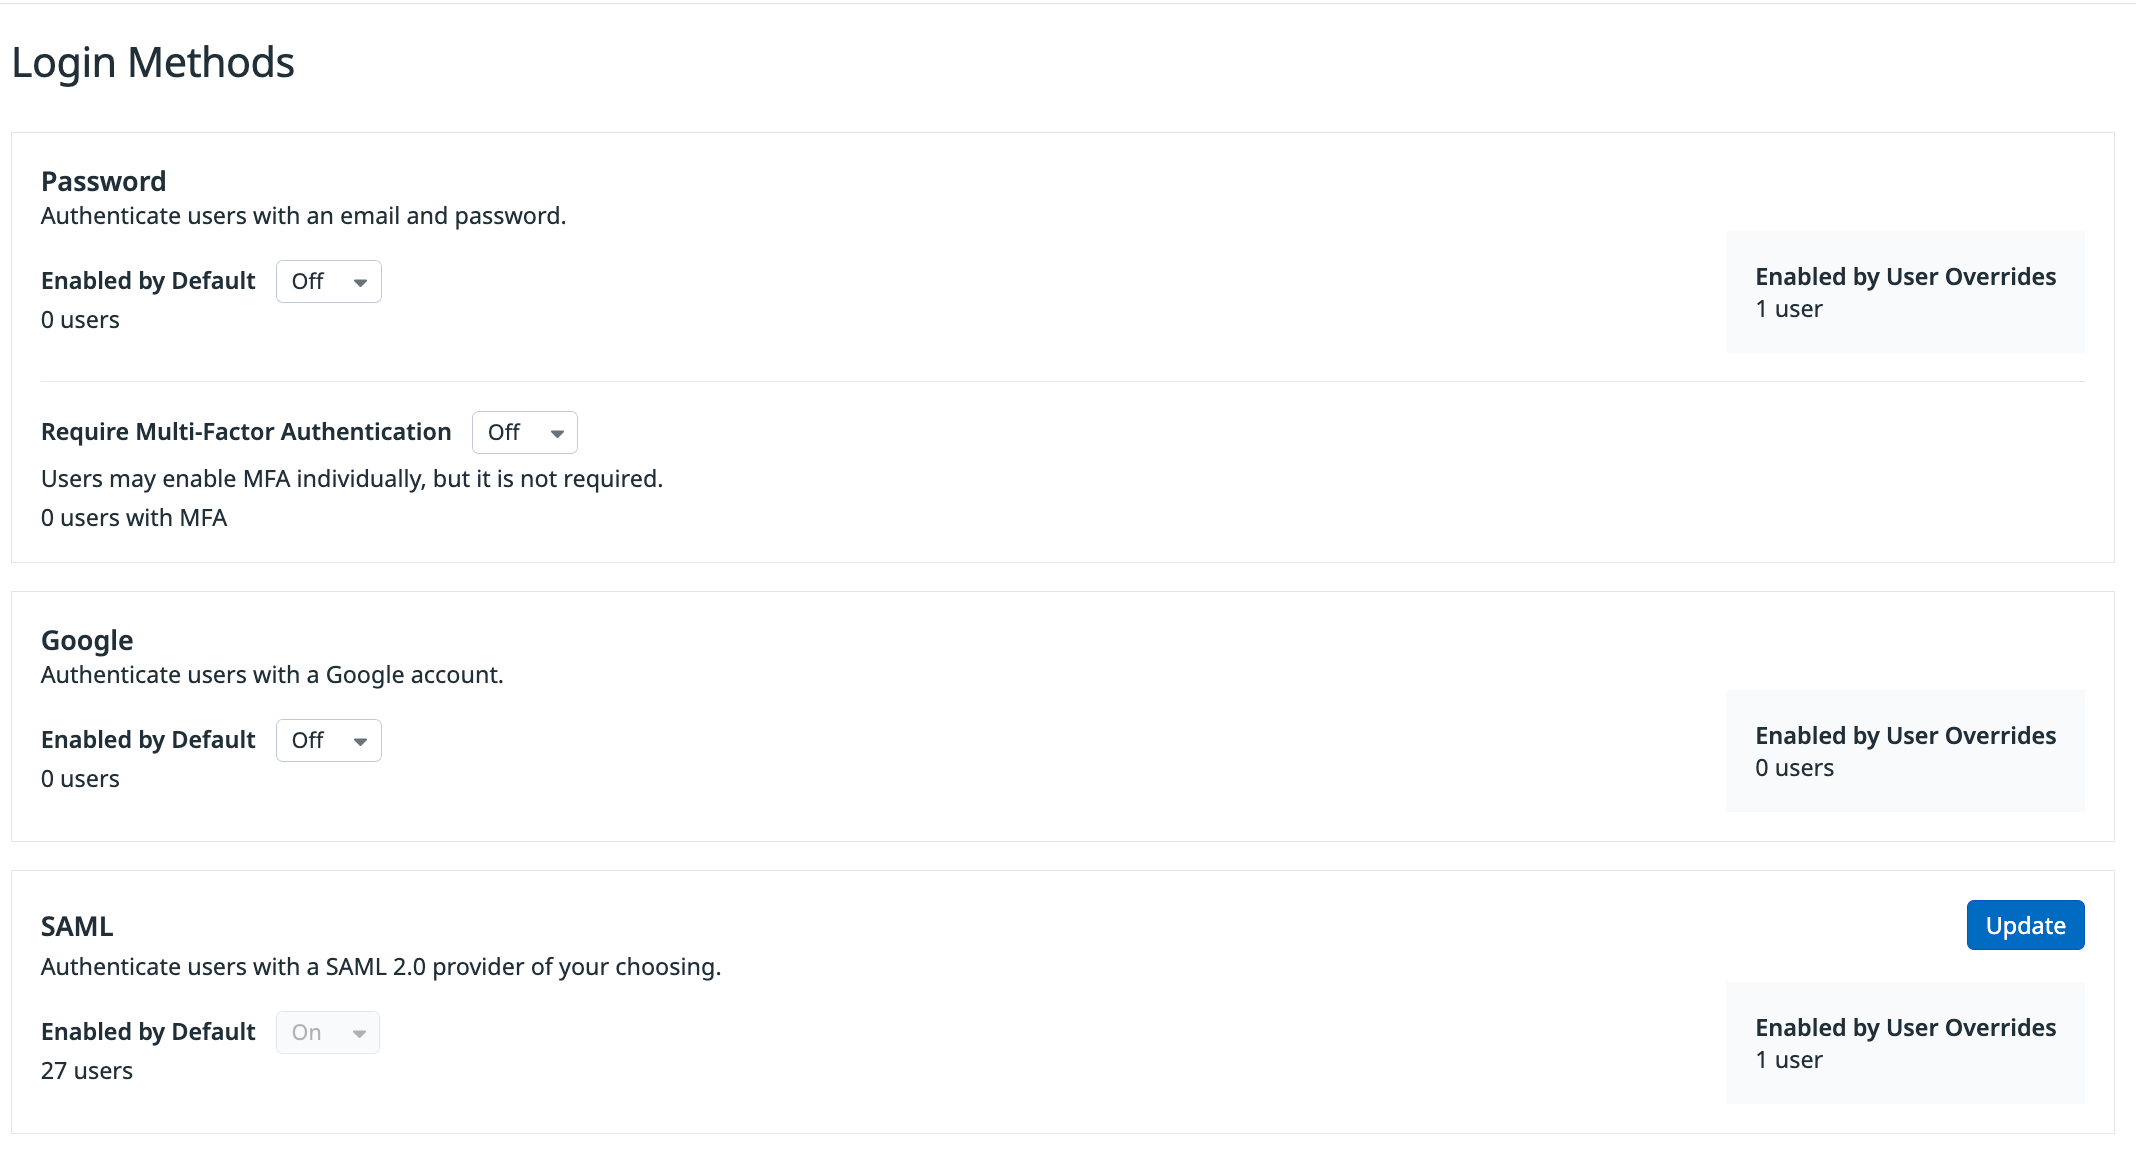
Task: Click the 27 users count under SAML
Action: pyautogui.click(x=87, y=1071)
